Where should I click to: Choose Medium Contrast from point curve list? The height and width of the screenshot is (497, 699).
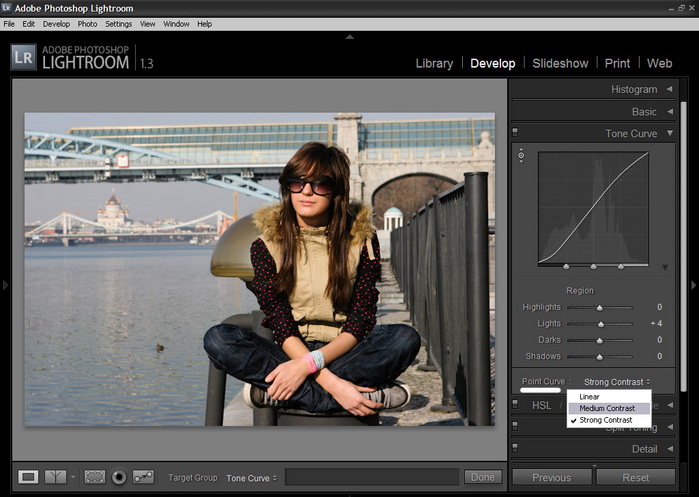(607, 408)
